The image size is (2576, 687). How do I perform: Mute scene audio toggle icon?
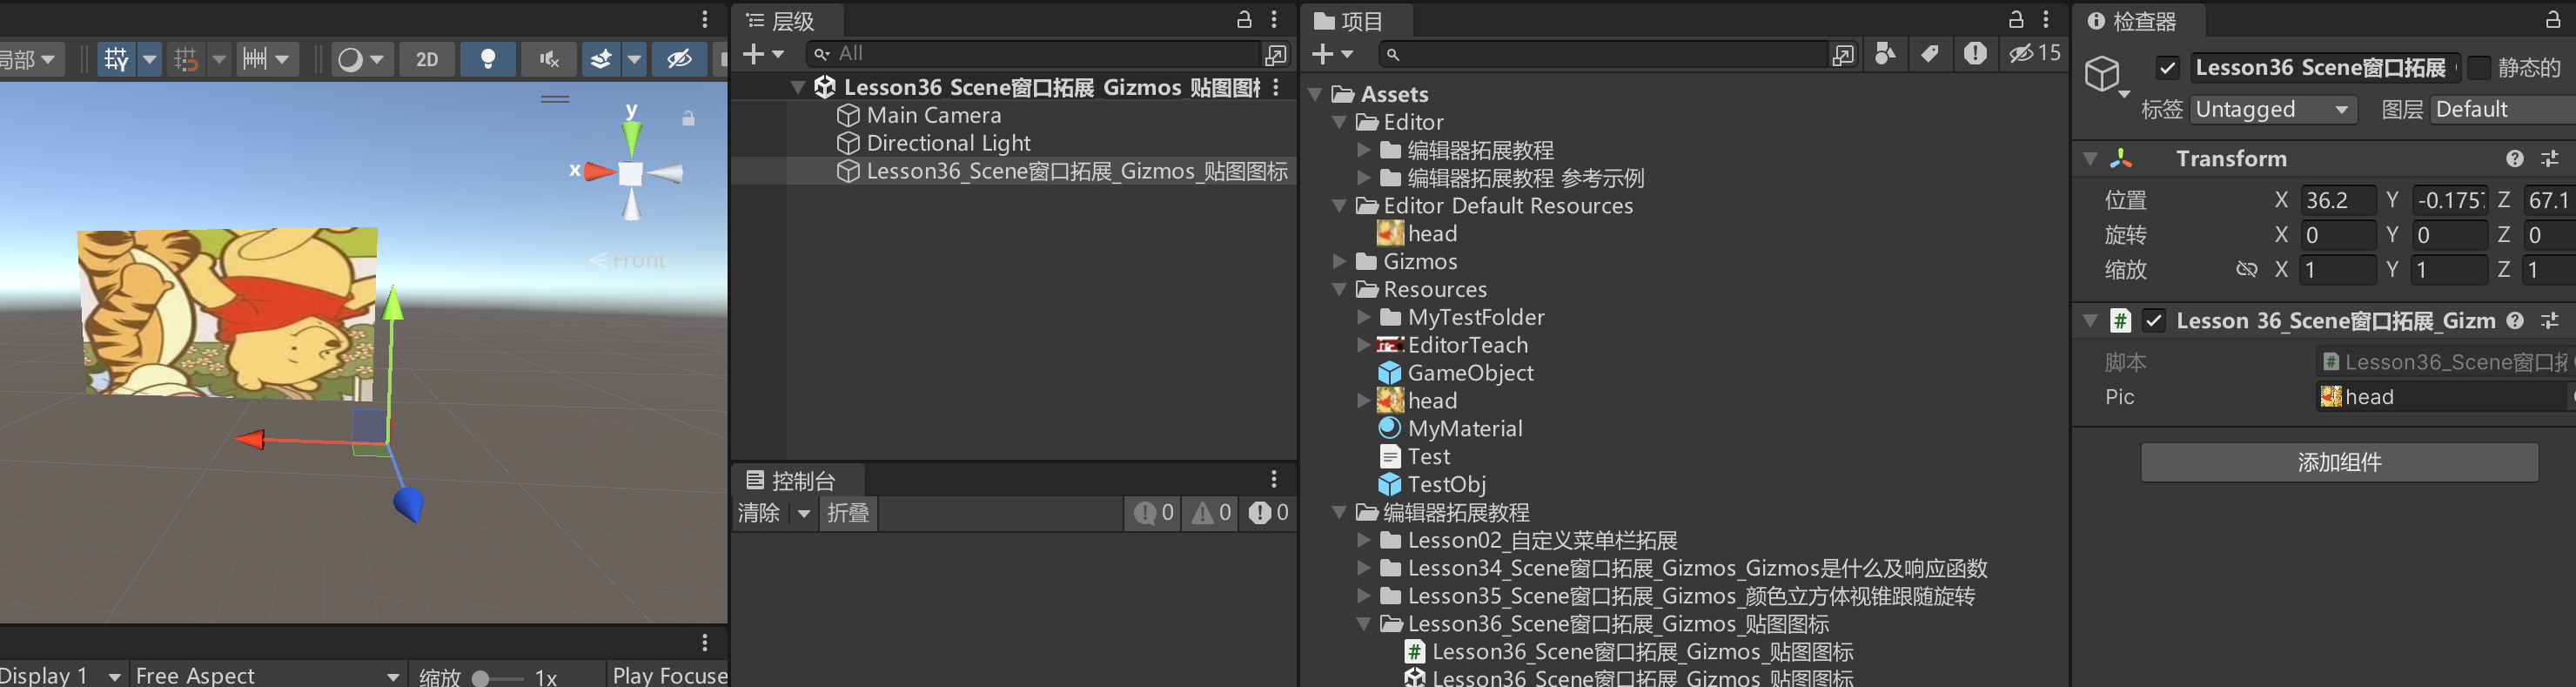click(549, 59)
